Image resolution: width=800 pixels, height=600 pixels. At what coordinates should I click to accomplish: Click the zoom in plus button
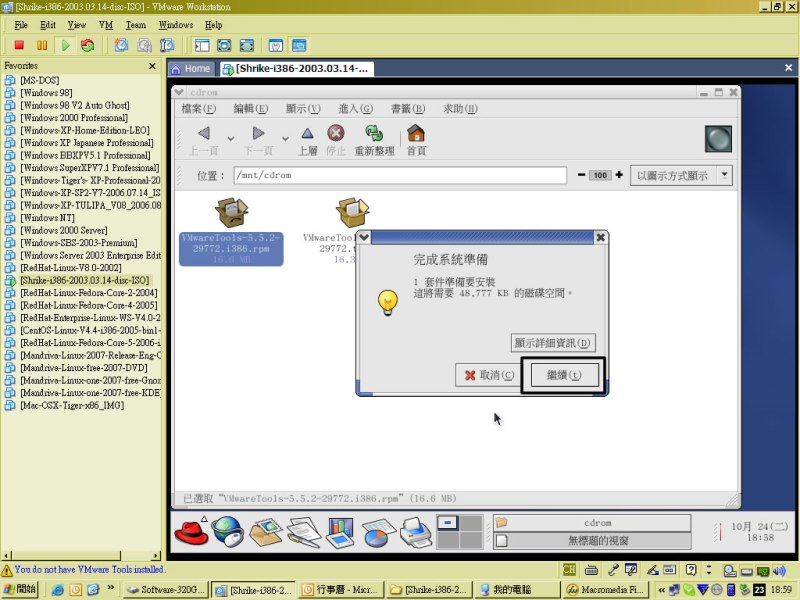point(619,175)
